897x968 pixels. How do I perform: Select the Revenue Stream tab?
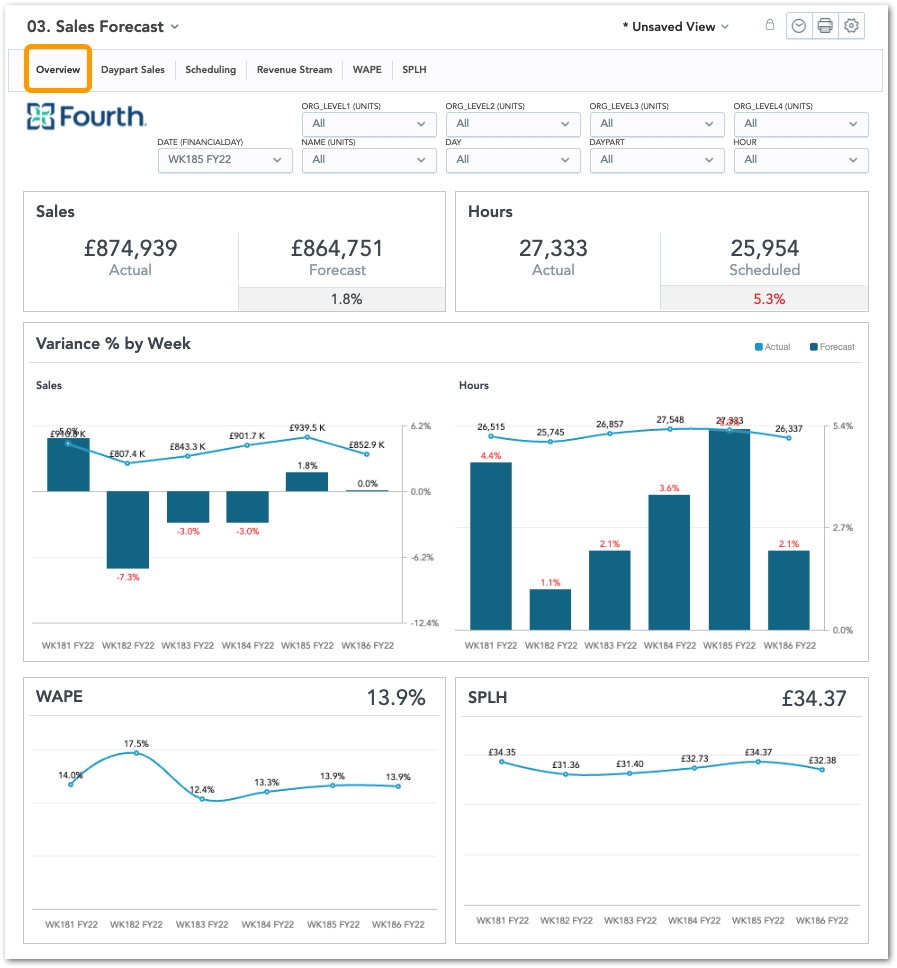(294, 70)
